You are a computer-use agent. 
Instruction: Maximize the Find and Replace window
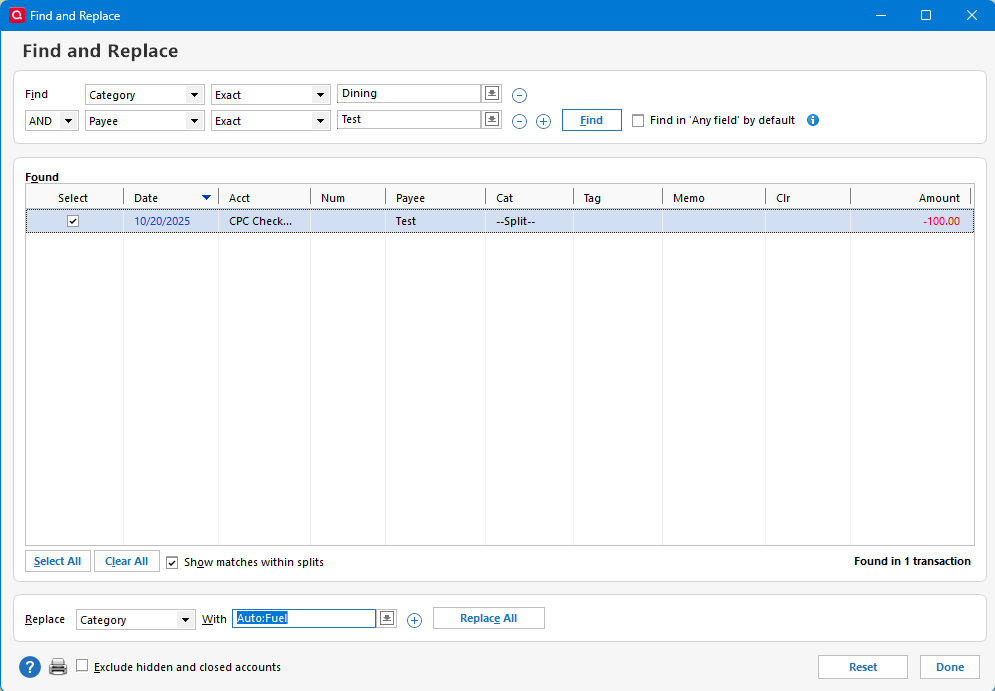926,15
